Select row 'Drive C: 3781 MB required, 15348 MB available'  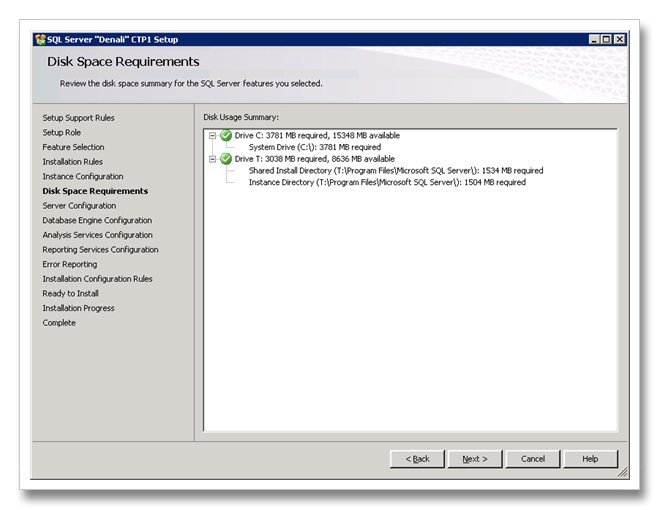point(317,135)
